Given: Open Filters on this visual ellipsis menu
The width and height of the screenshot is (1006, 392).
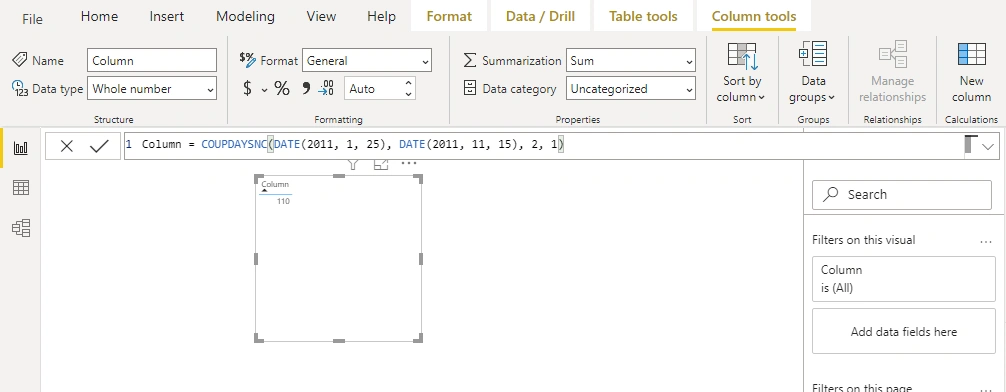Looking at the screenshot, I should point(986,241).
